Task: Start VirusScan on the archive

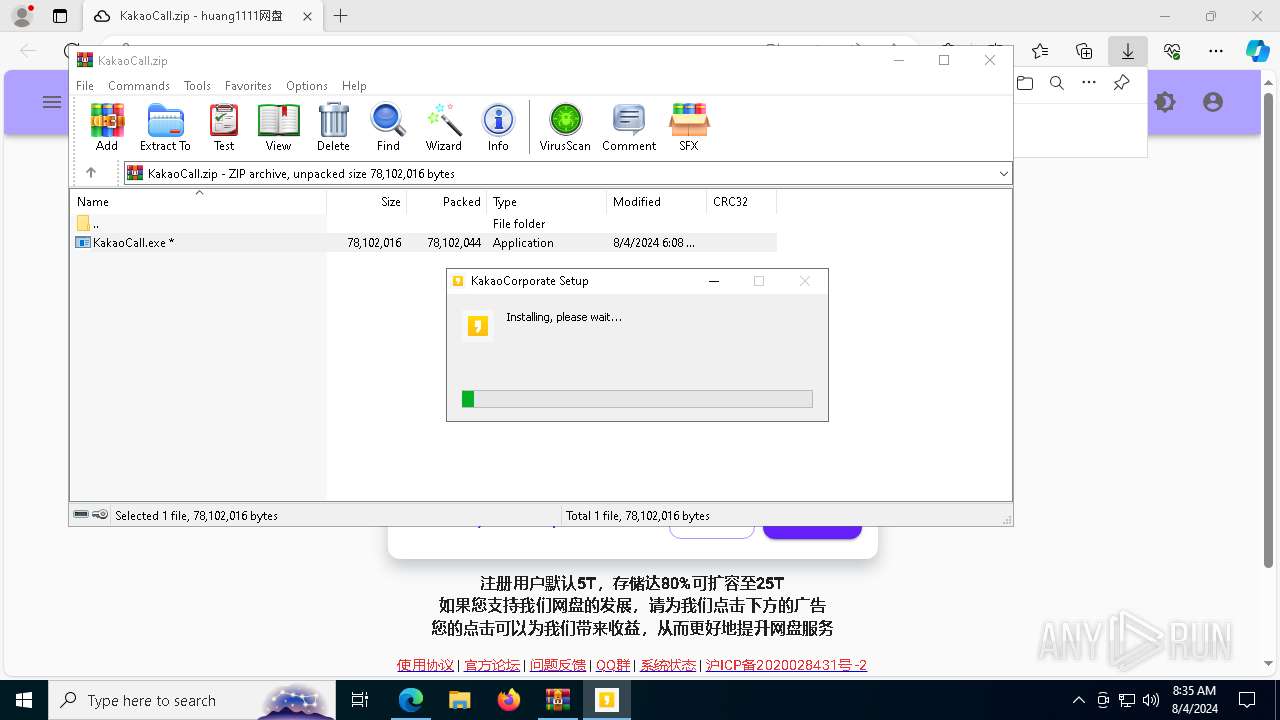Action: [x=565, y=127]
